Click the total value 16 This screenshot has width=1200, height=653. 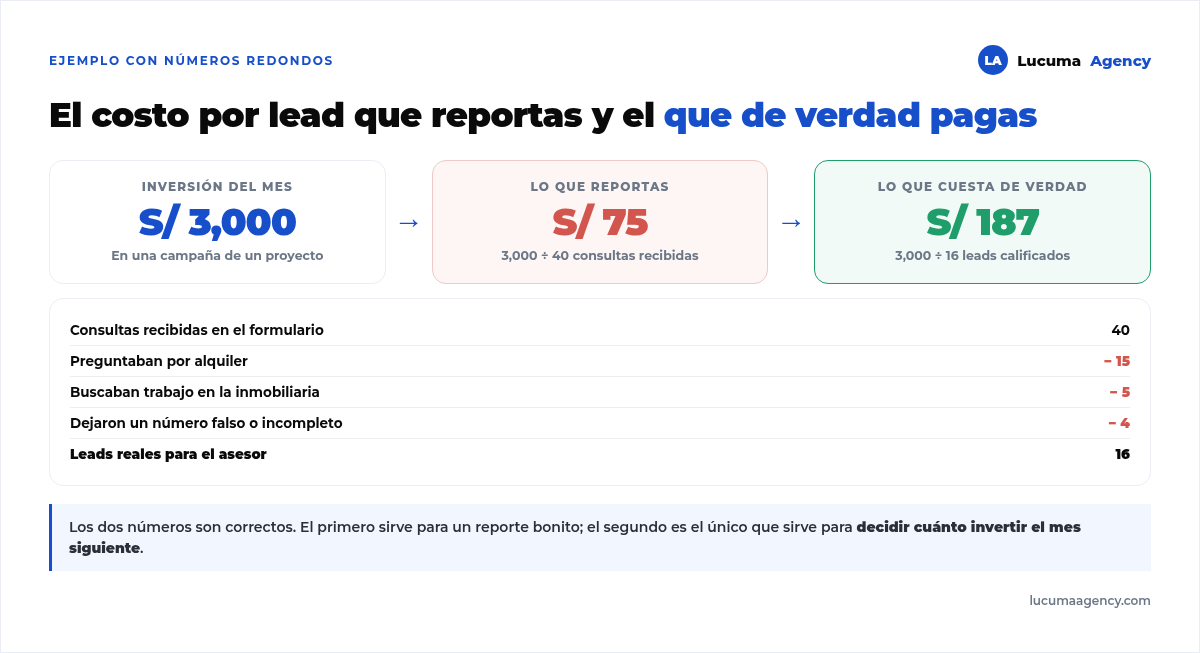[x=1122, y=454]
